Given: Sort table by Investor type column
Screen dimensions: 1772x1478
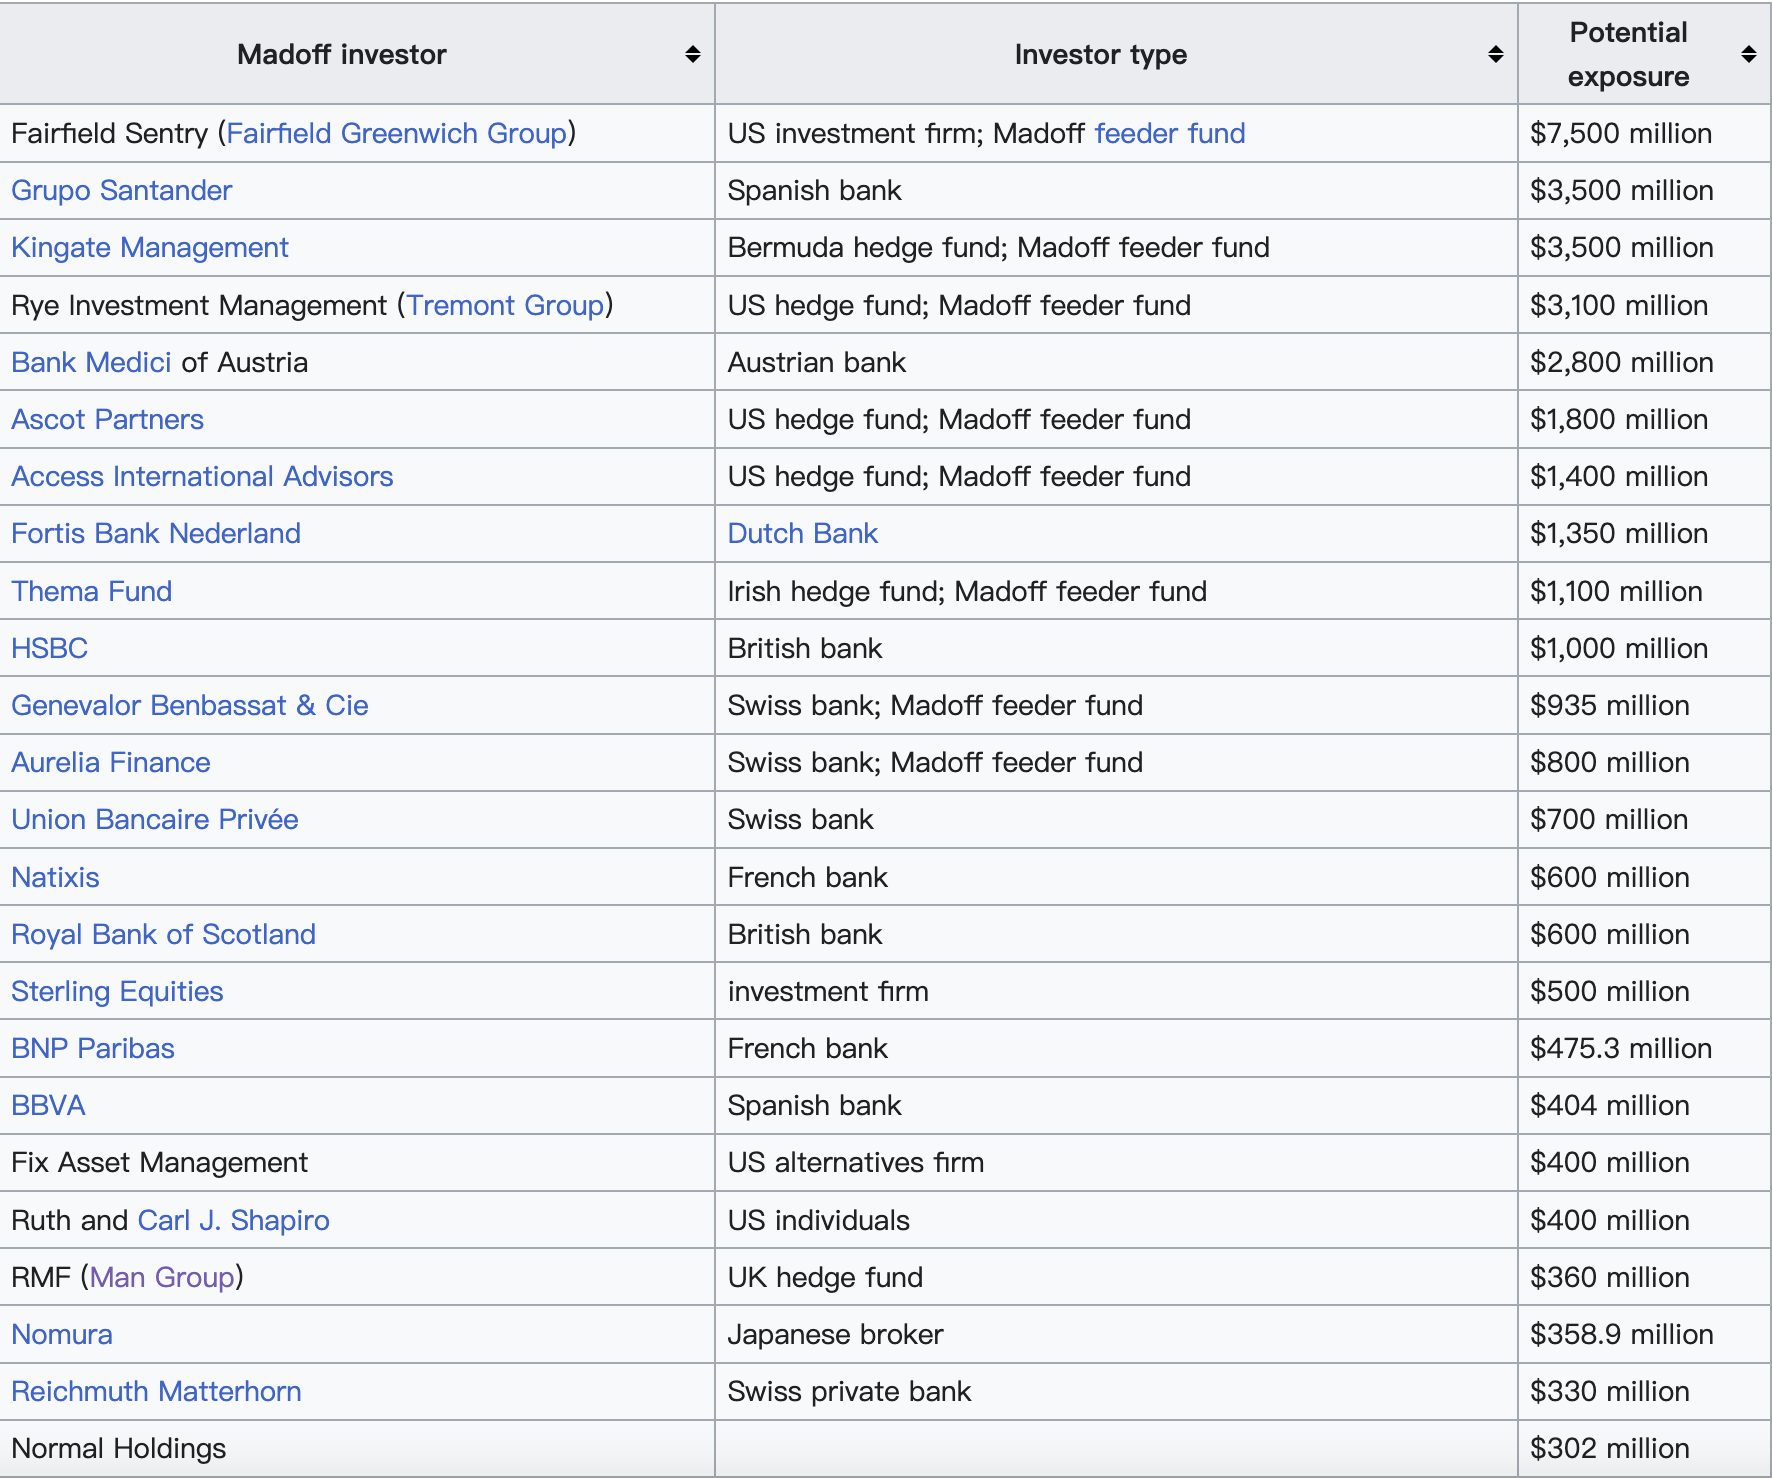Looking at the screenshot, I should tap(1495, 54).
